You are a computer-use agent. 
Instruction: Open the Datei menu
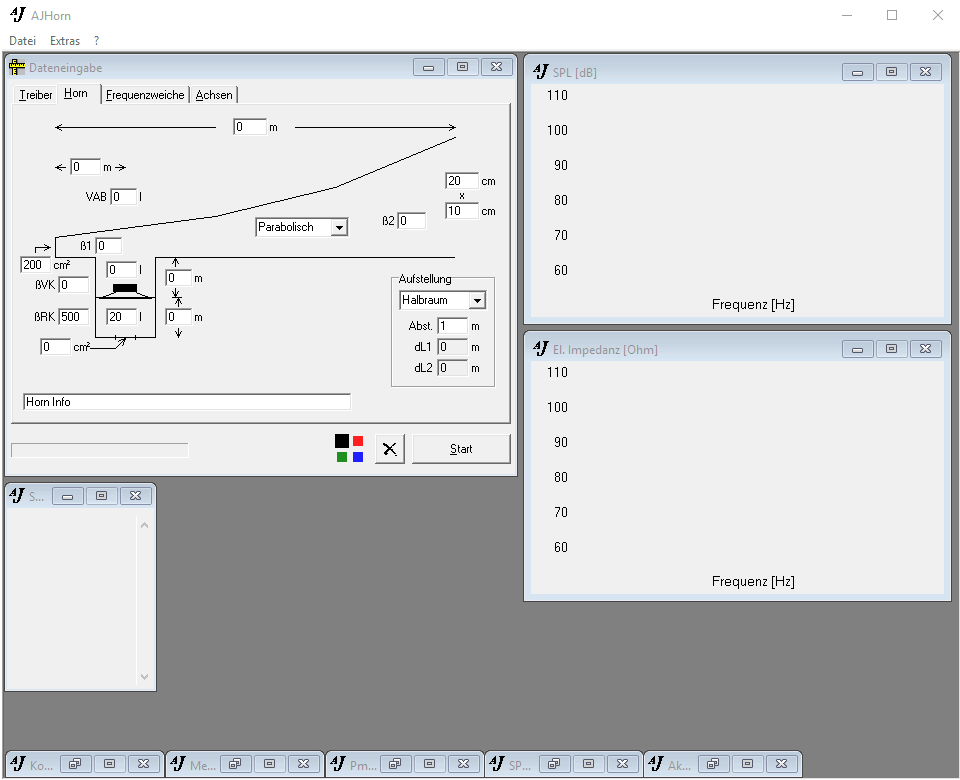pyautogui.click(x=23, y=41)
